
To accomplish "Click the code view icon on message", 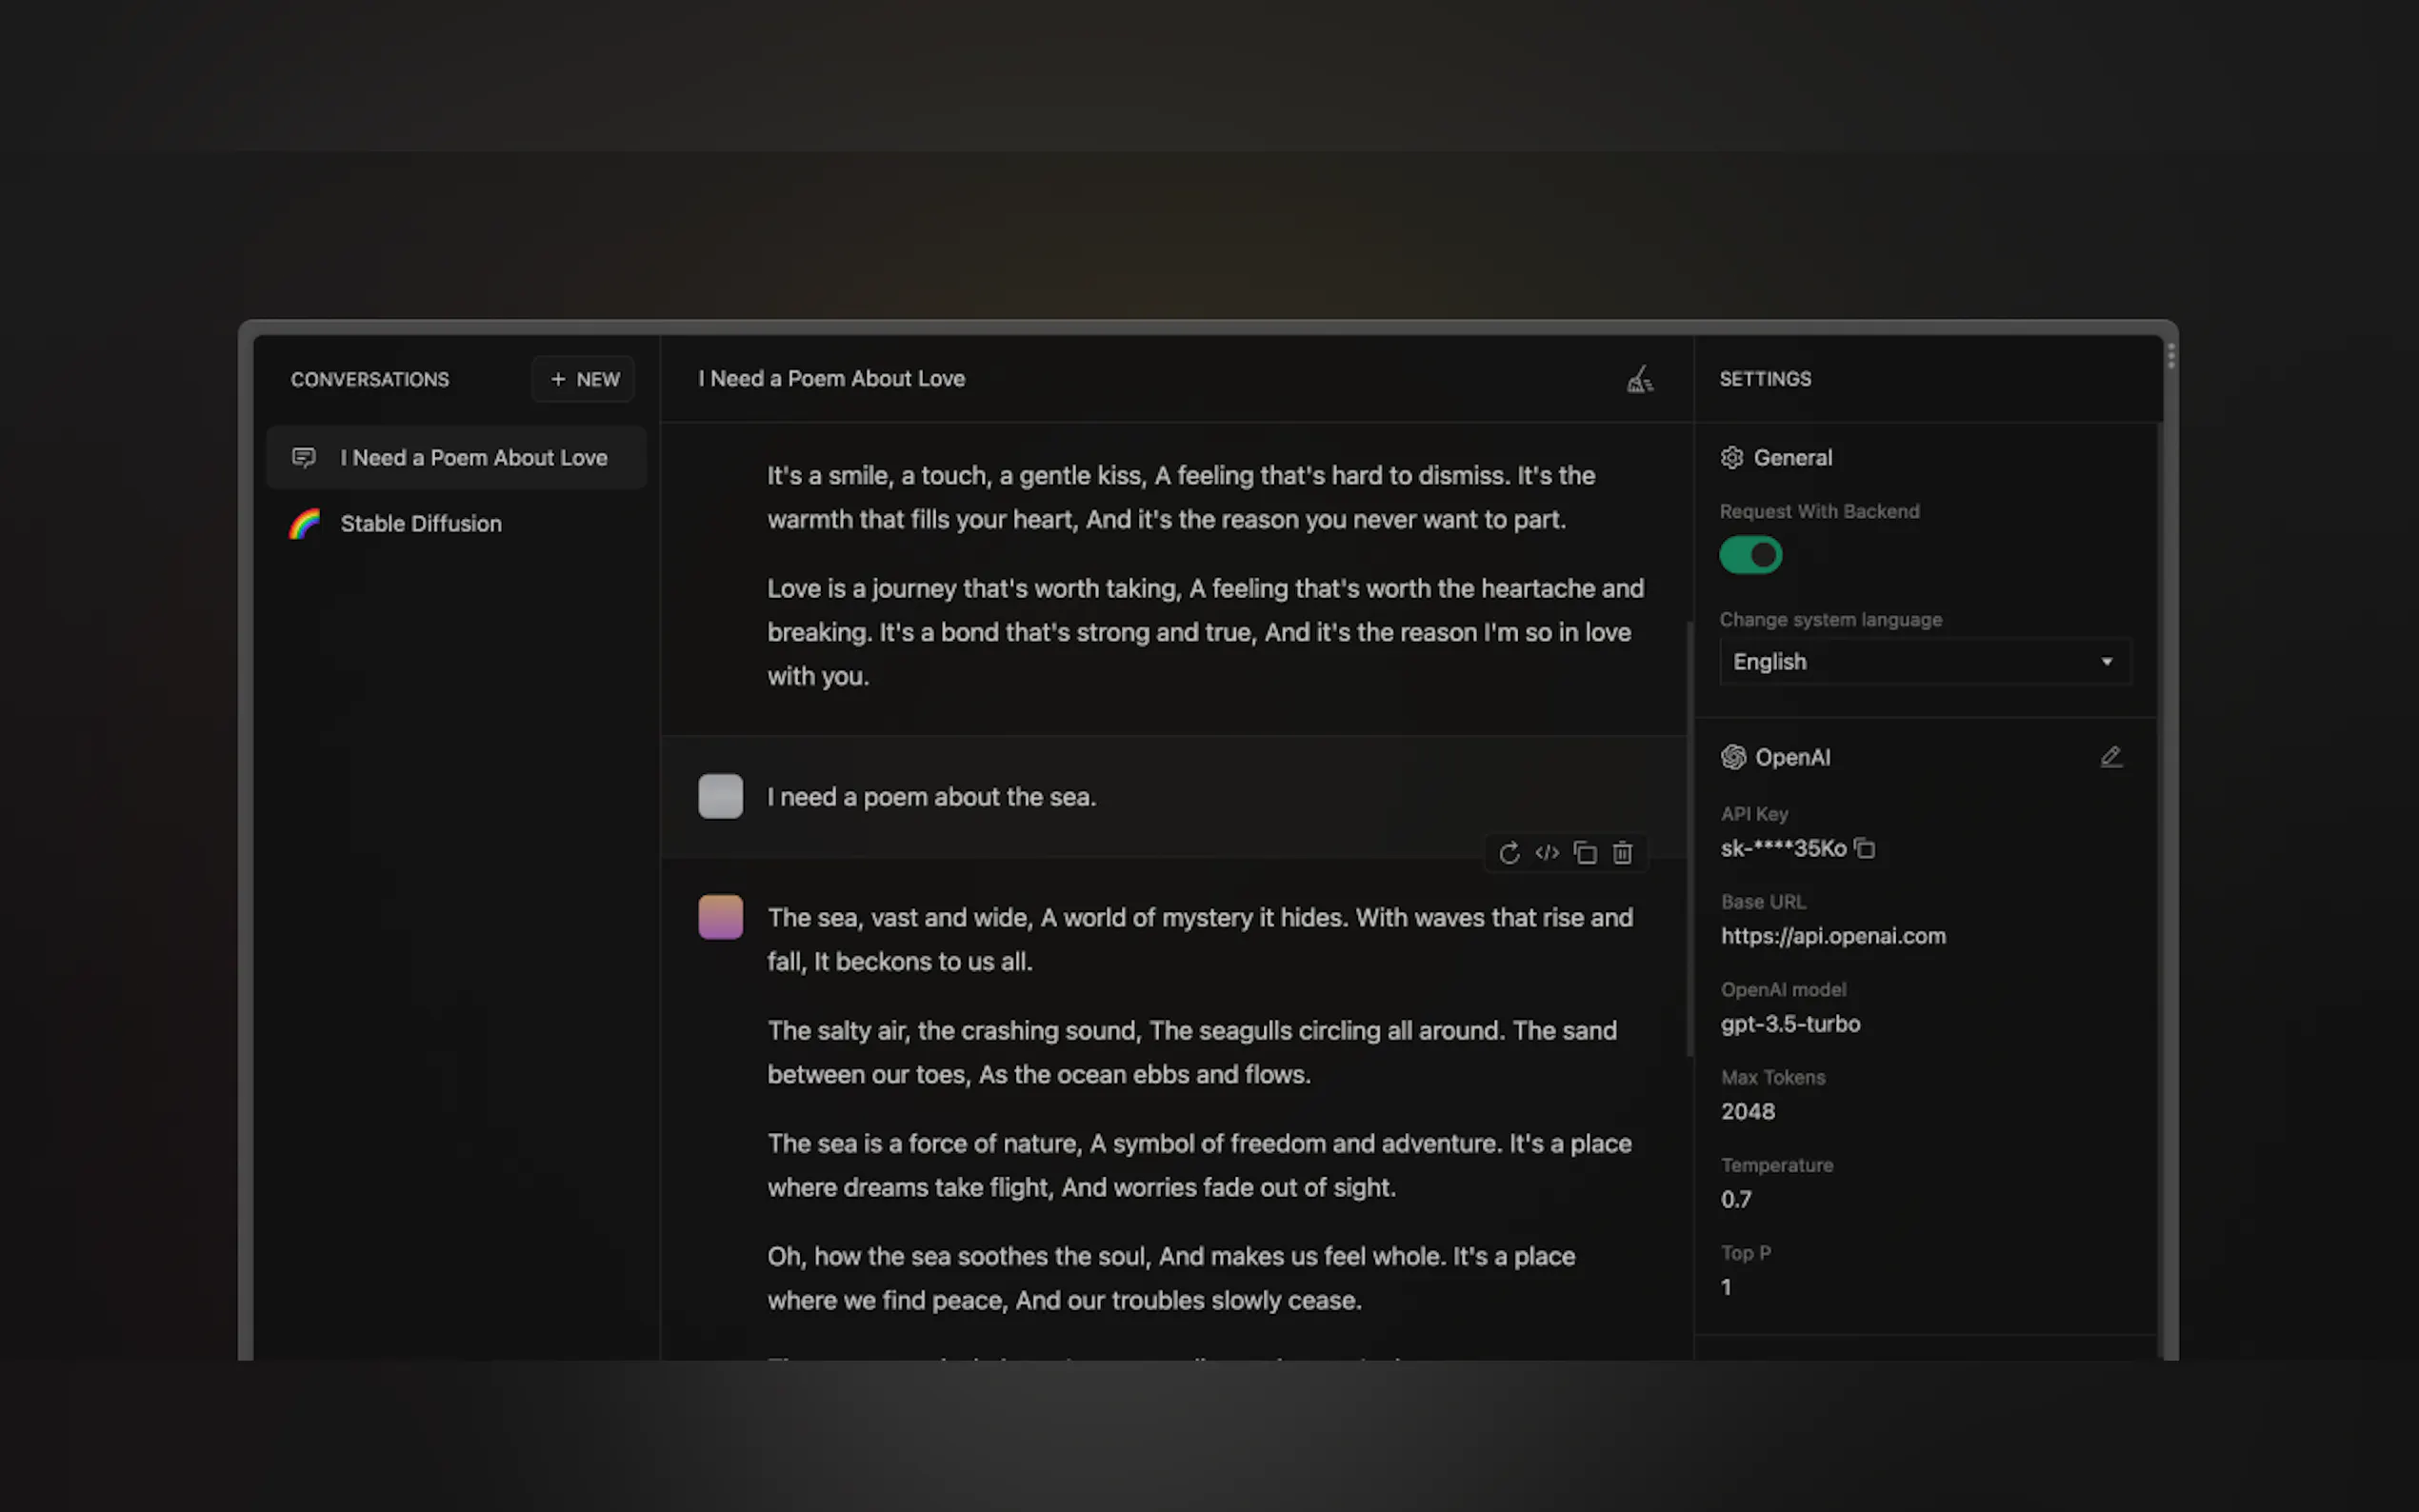I will click(1547, 853).
